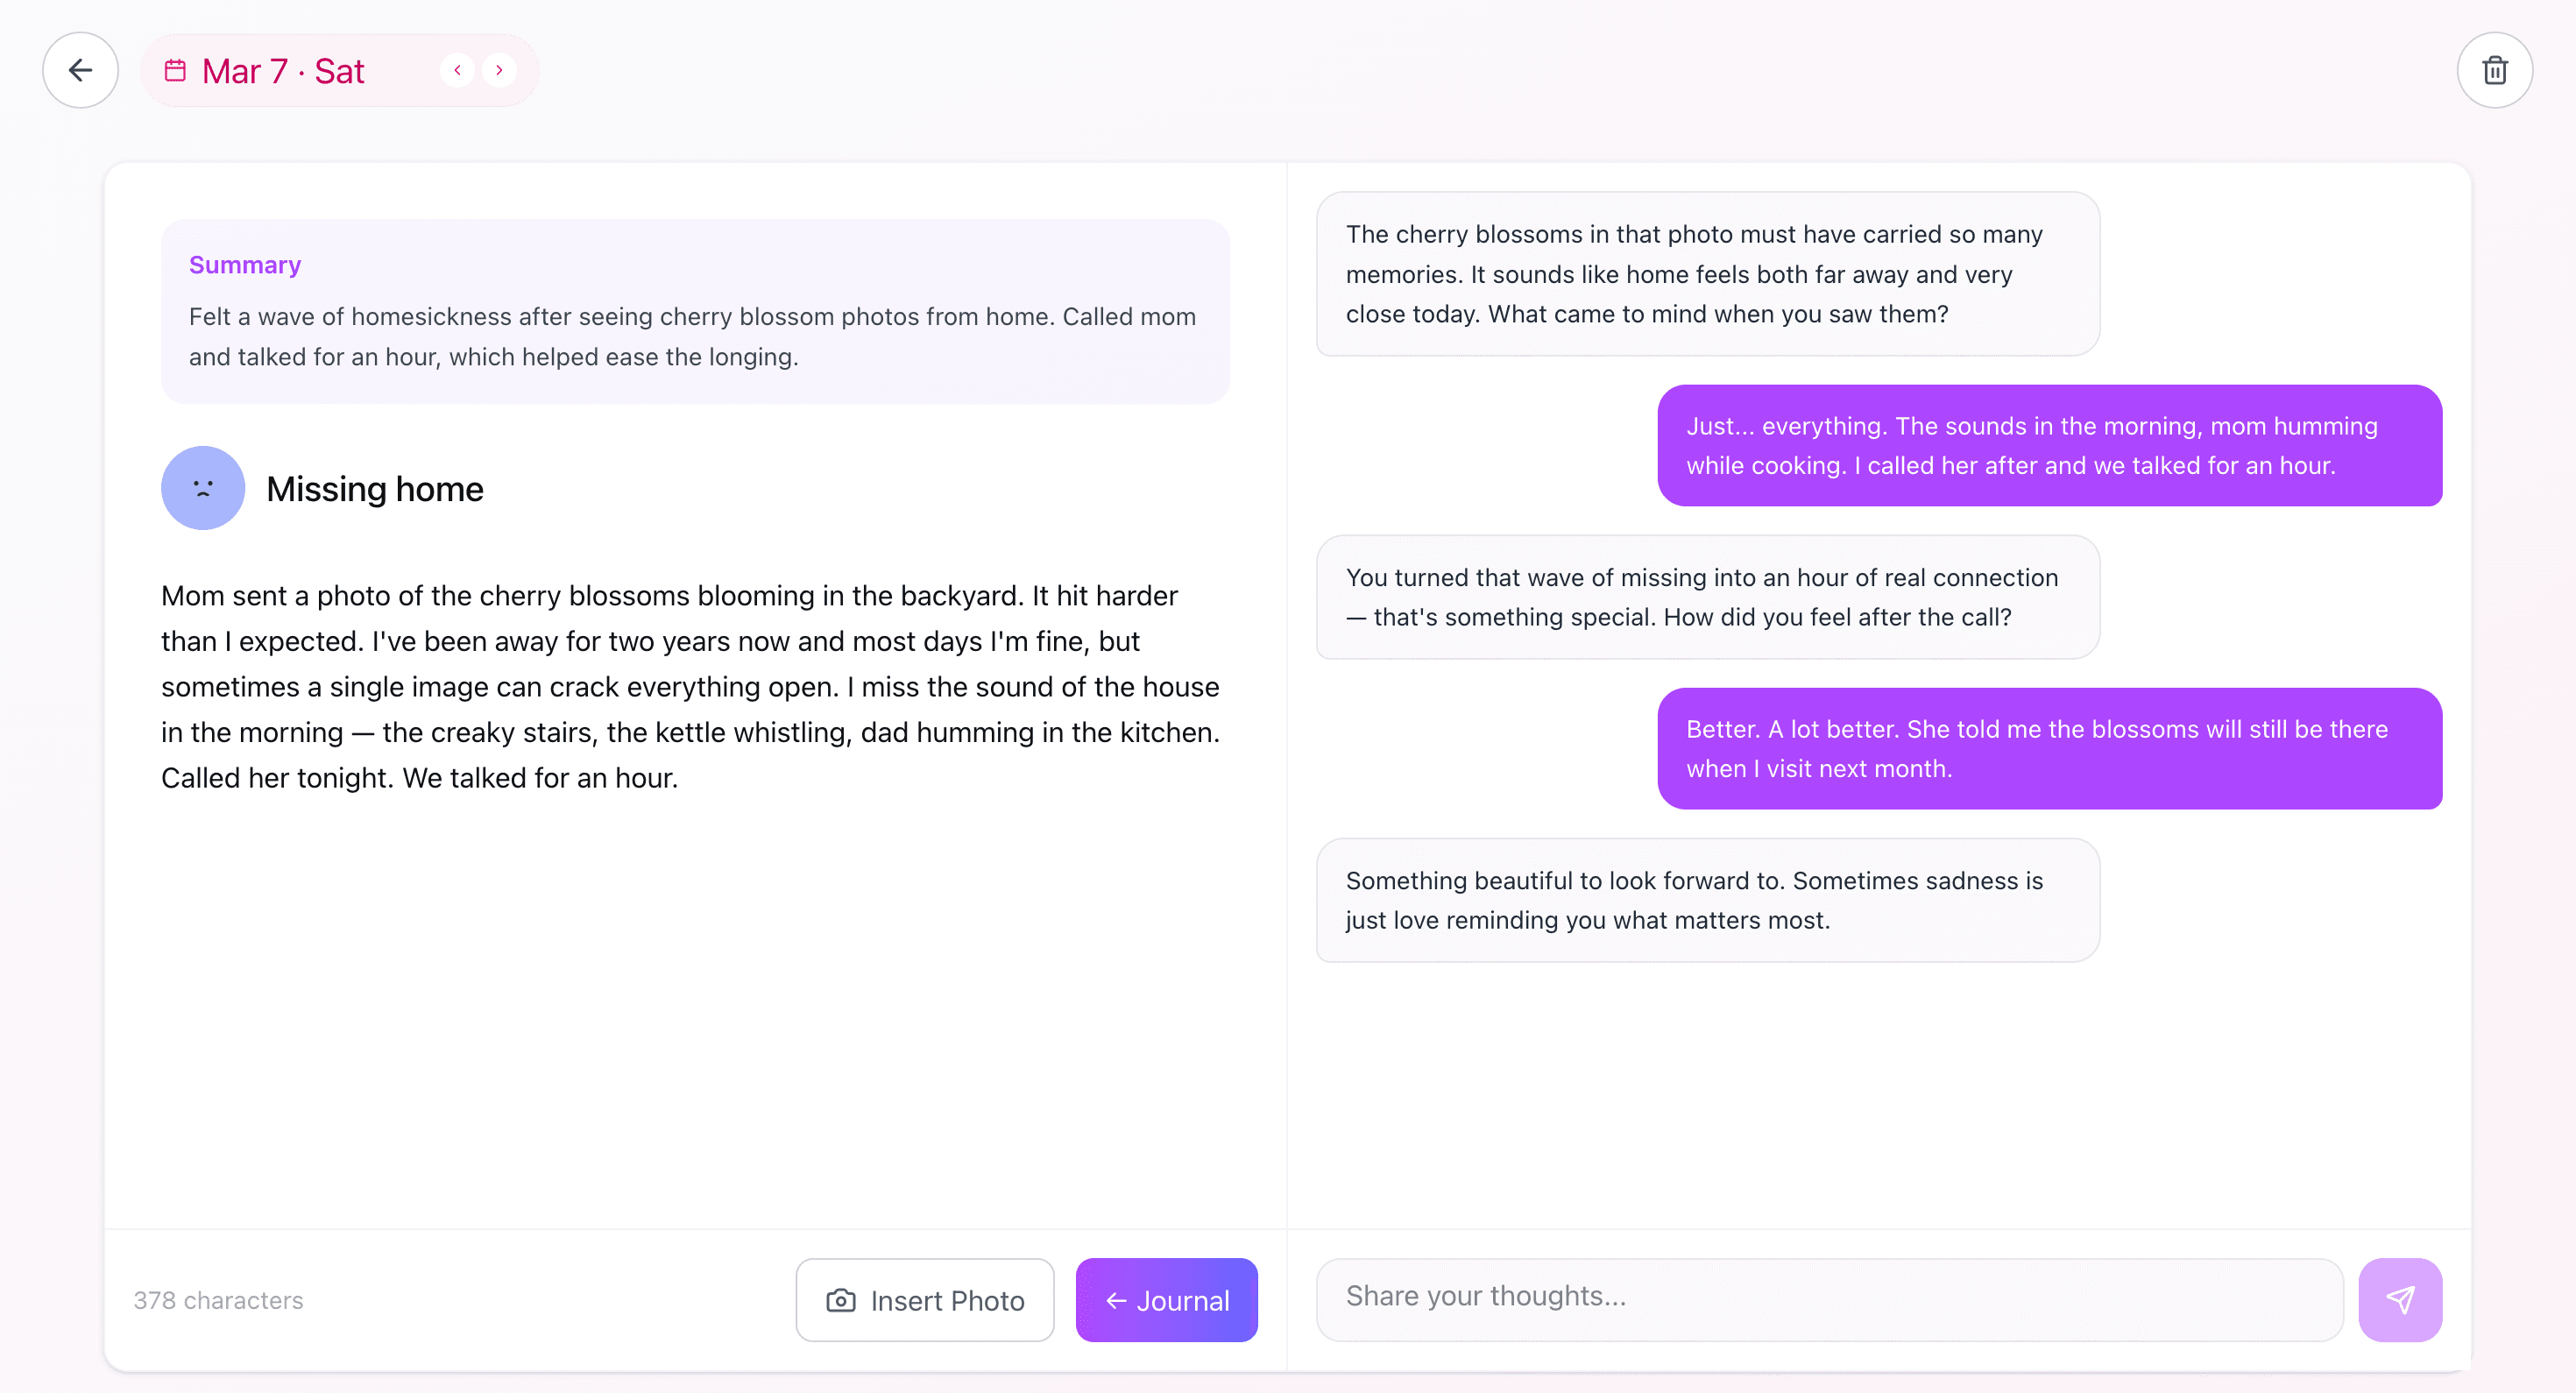Viewport: 2576px width, 1393px height.
Task: Go to the previous day's entry
Action: [457, 70]
